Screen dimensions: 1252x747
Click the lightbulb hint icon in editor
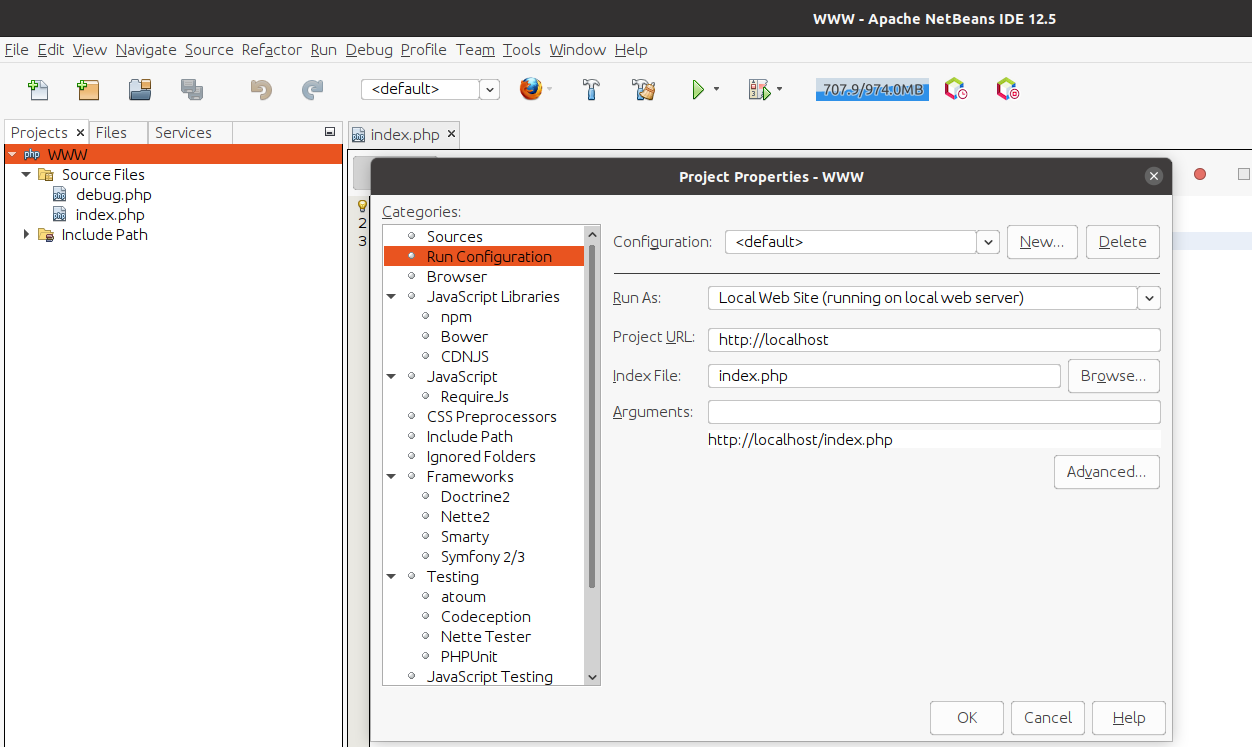[x=362, y=206]
